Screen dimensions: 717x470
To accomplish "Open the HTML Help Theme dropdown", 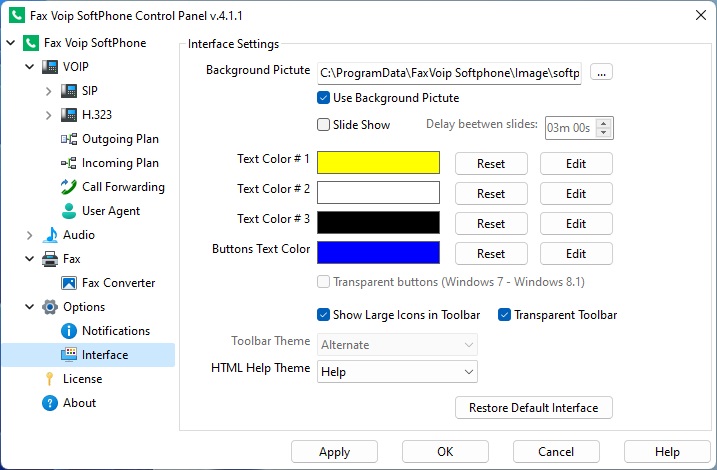I will pos(397,372).
